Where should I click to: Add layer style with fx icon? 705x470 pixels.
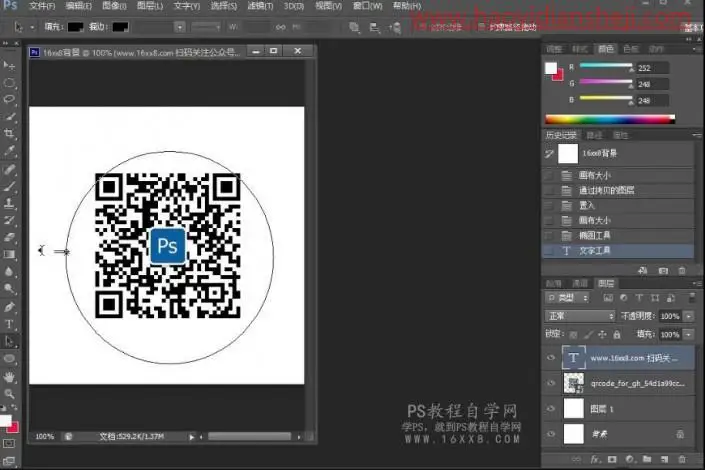point(595,459)
